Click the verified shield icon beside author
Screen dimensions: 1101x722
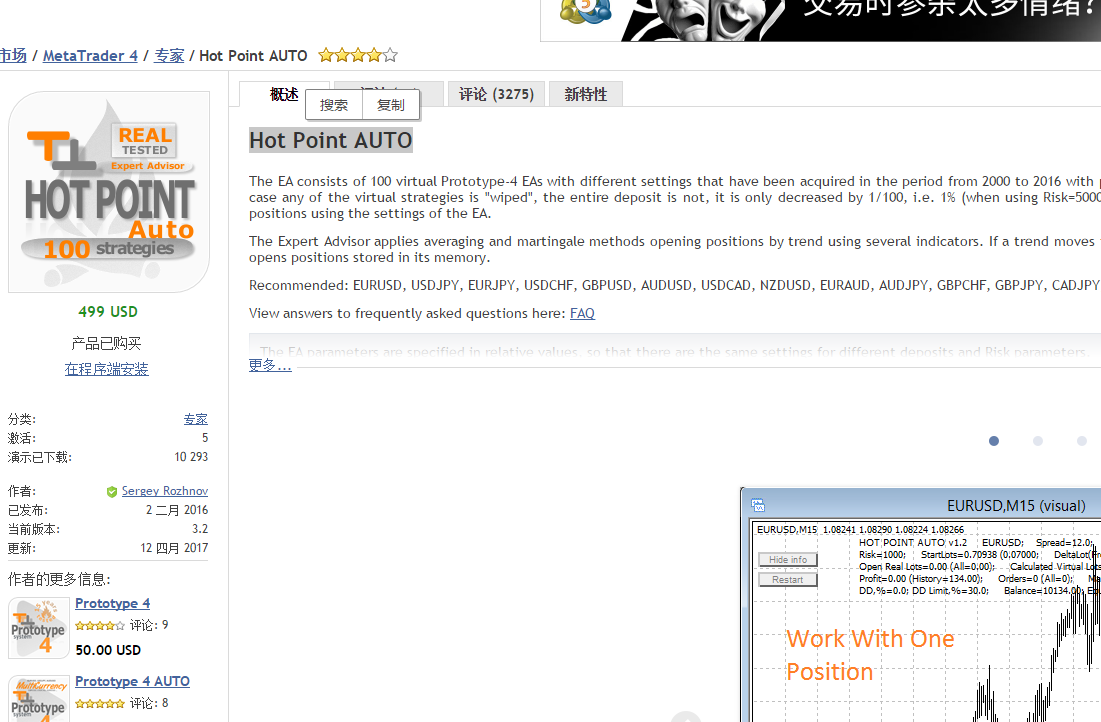pyautogui.click(x=112, y=492)
